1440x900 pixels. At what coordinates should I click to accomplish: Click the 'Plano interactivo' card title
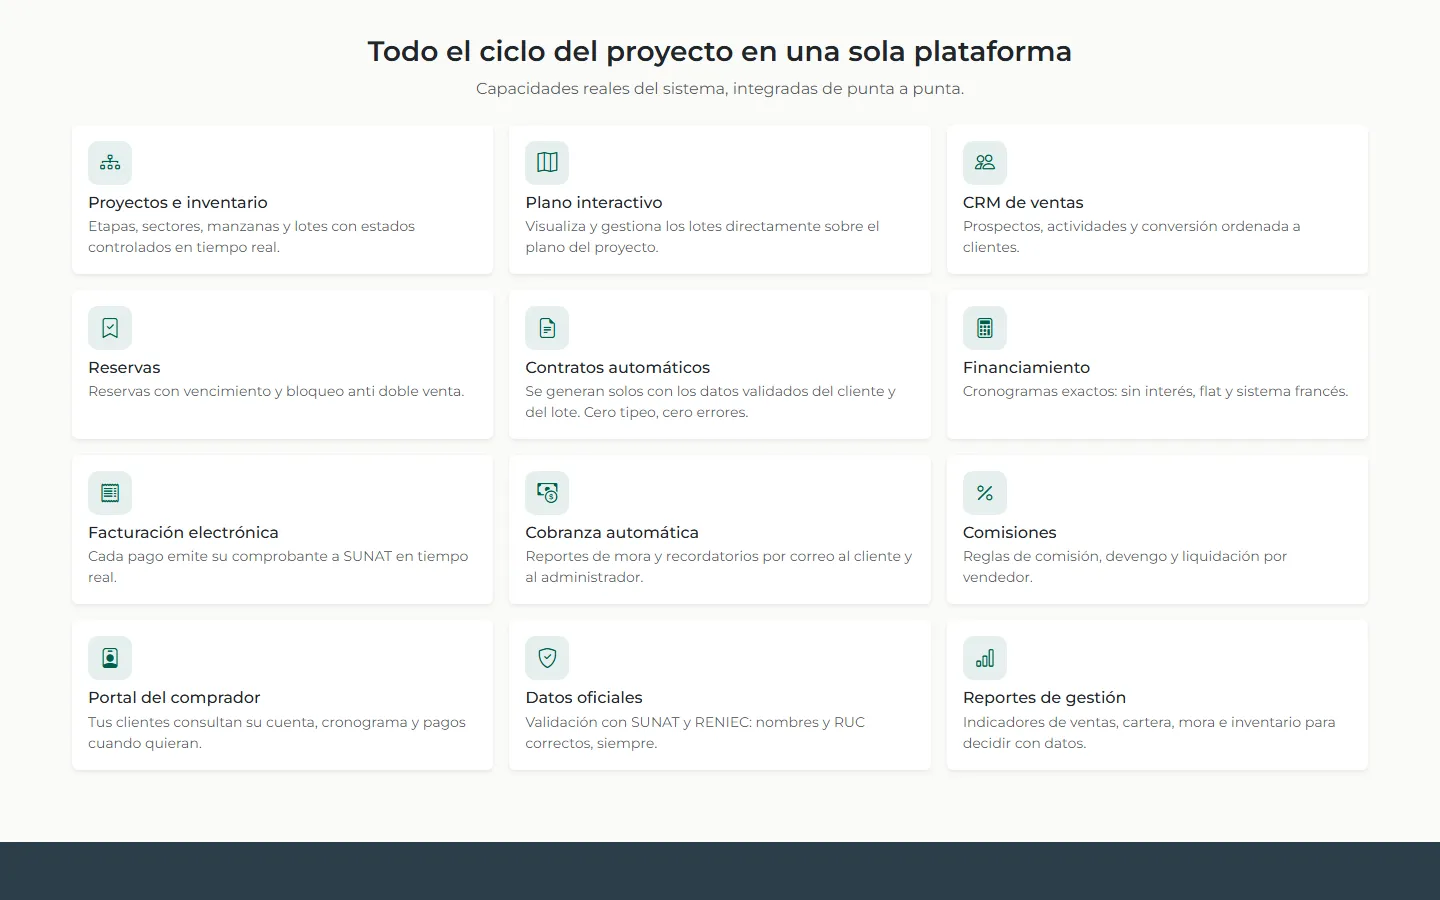pos(594,202)
